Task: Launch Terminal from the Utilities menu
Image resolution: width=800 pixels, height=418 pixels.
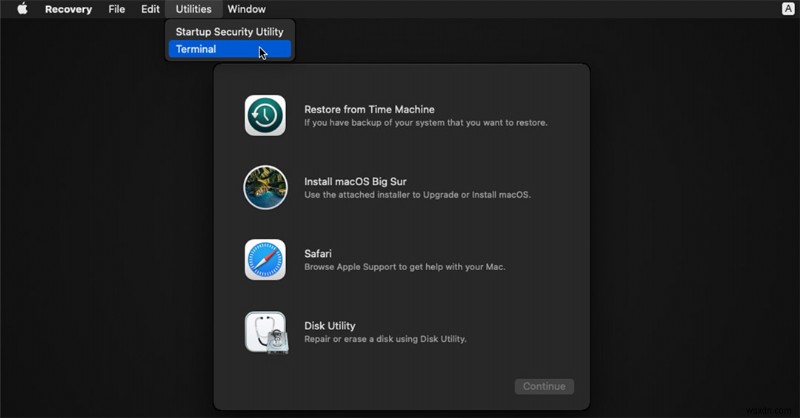Action: (x=230, y=49)
